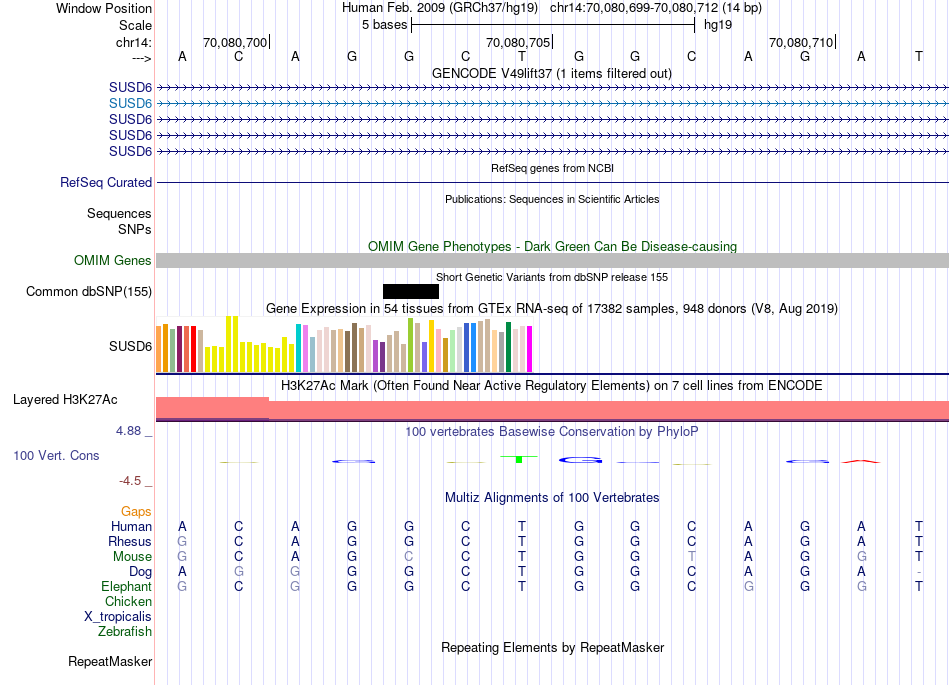Click the 5 bases scale bar

(x=553, y=25)
